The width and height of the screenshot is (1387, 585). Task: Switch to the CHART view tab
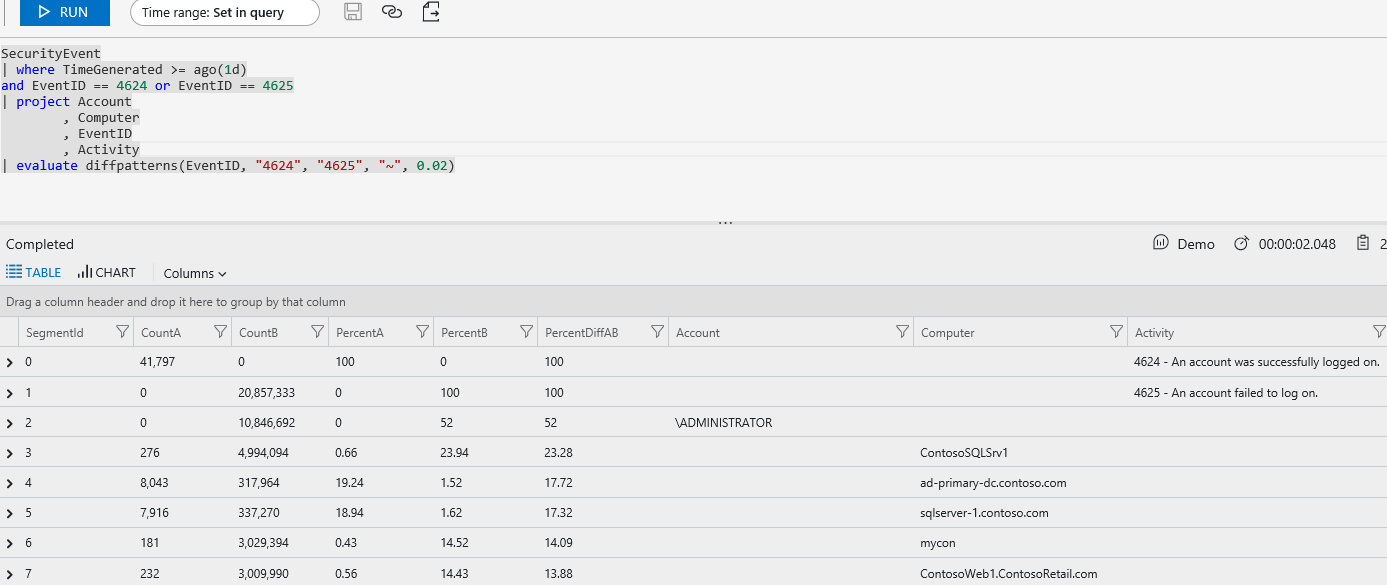point(107,273)
